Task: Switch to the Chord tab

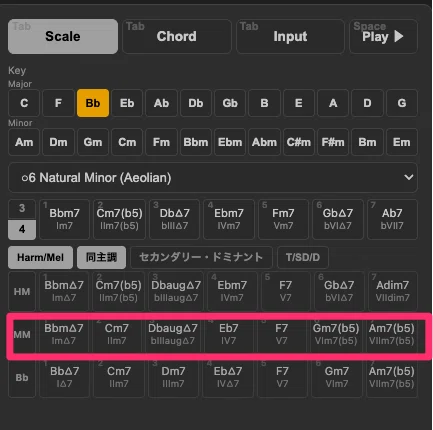Action: tap(177, 36)
